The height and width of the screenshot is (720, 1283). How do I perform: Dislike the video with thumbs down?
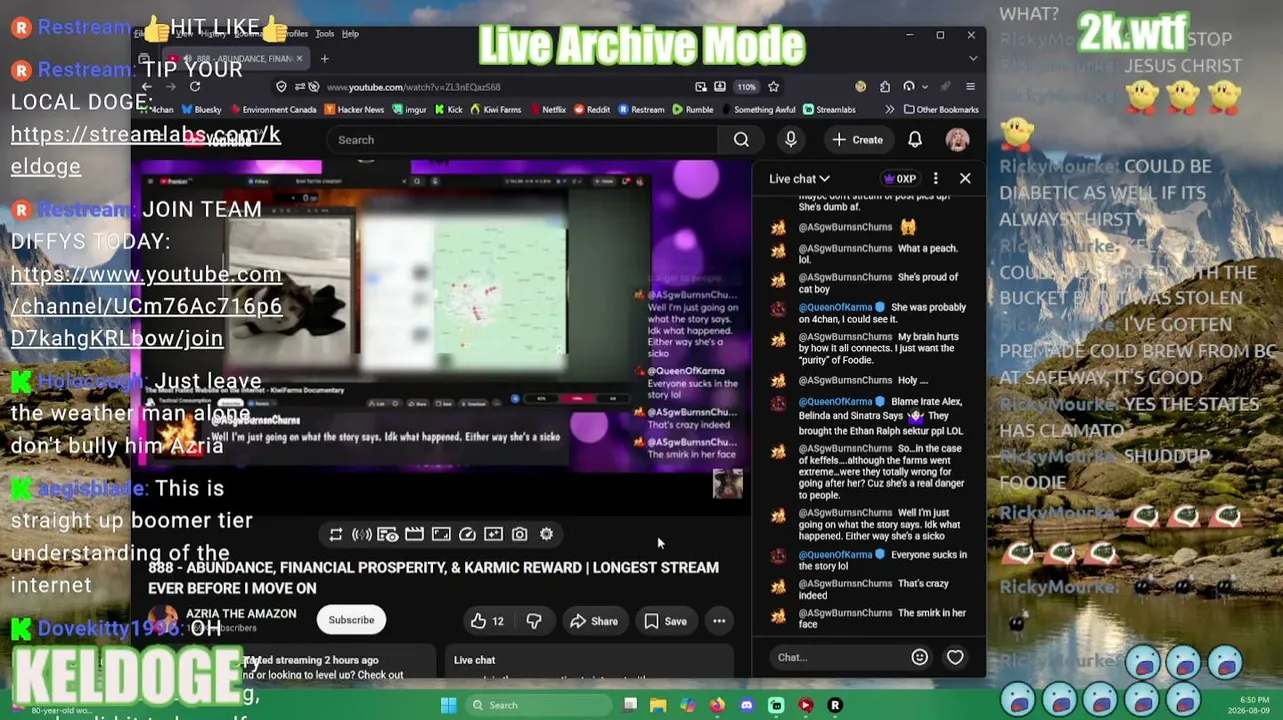tap(534, 621)
